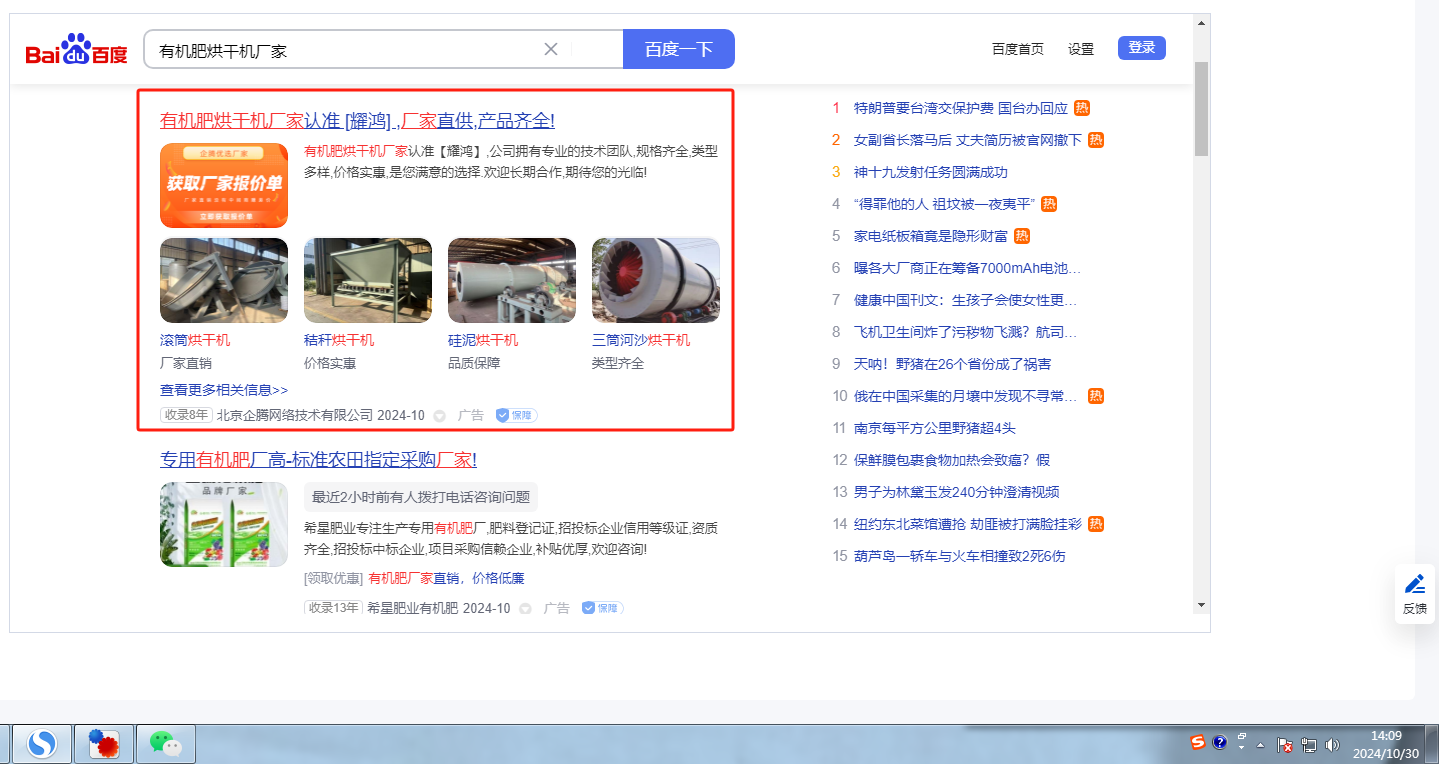The width and height of the screenshot is (1439, 764).
Task: Click the 硅泥烘干机 link
Action: [483, 340]
